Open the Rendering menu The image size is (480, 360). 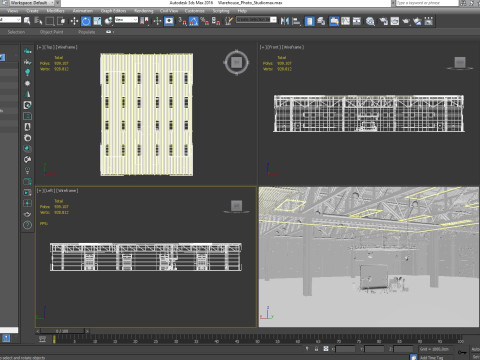pyautogui.click(x=144, y=11)
